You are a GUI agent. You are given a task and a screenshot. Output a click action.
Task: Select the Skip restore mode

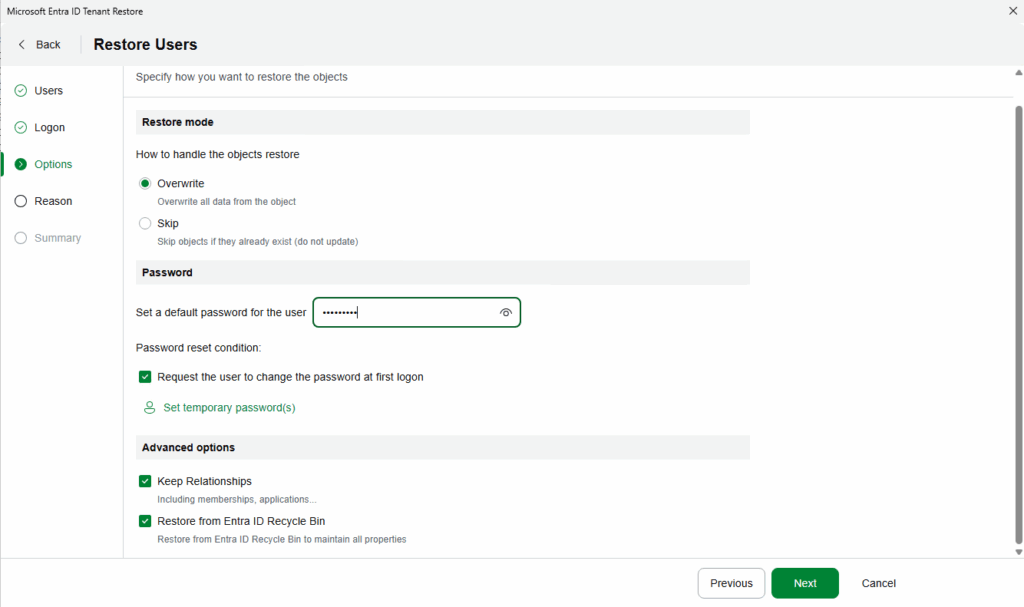point(145,223)
